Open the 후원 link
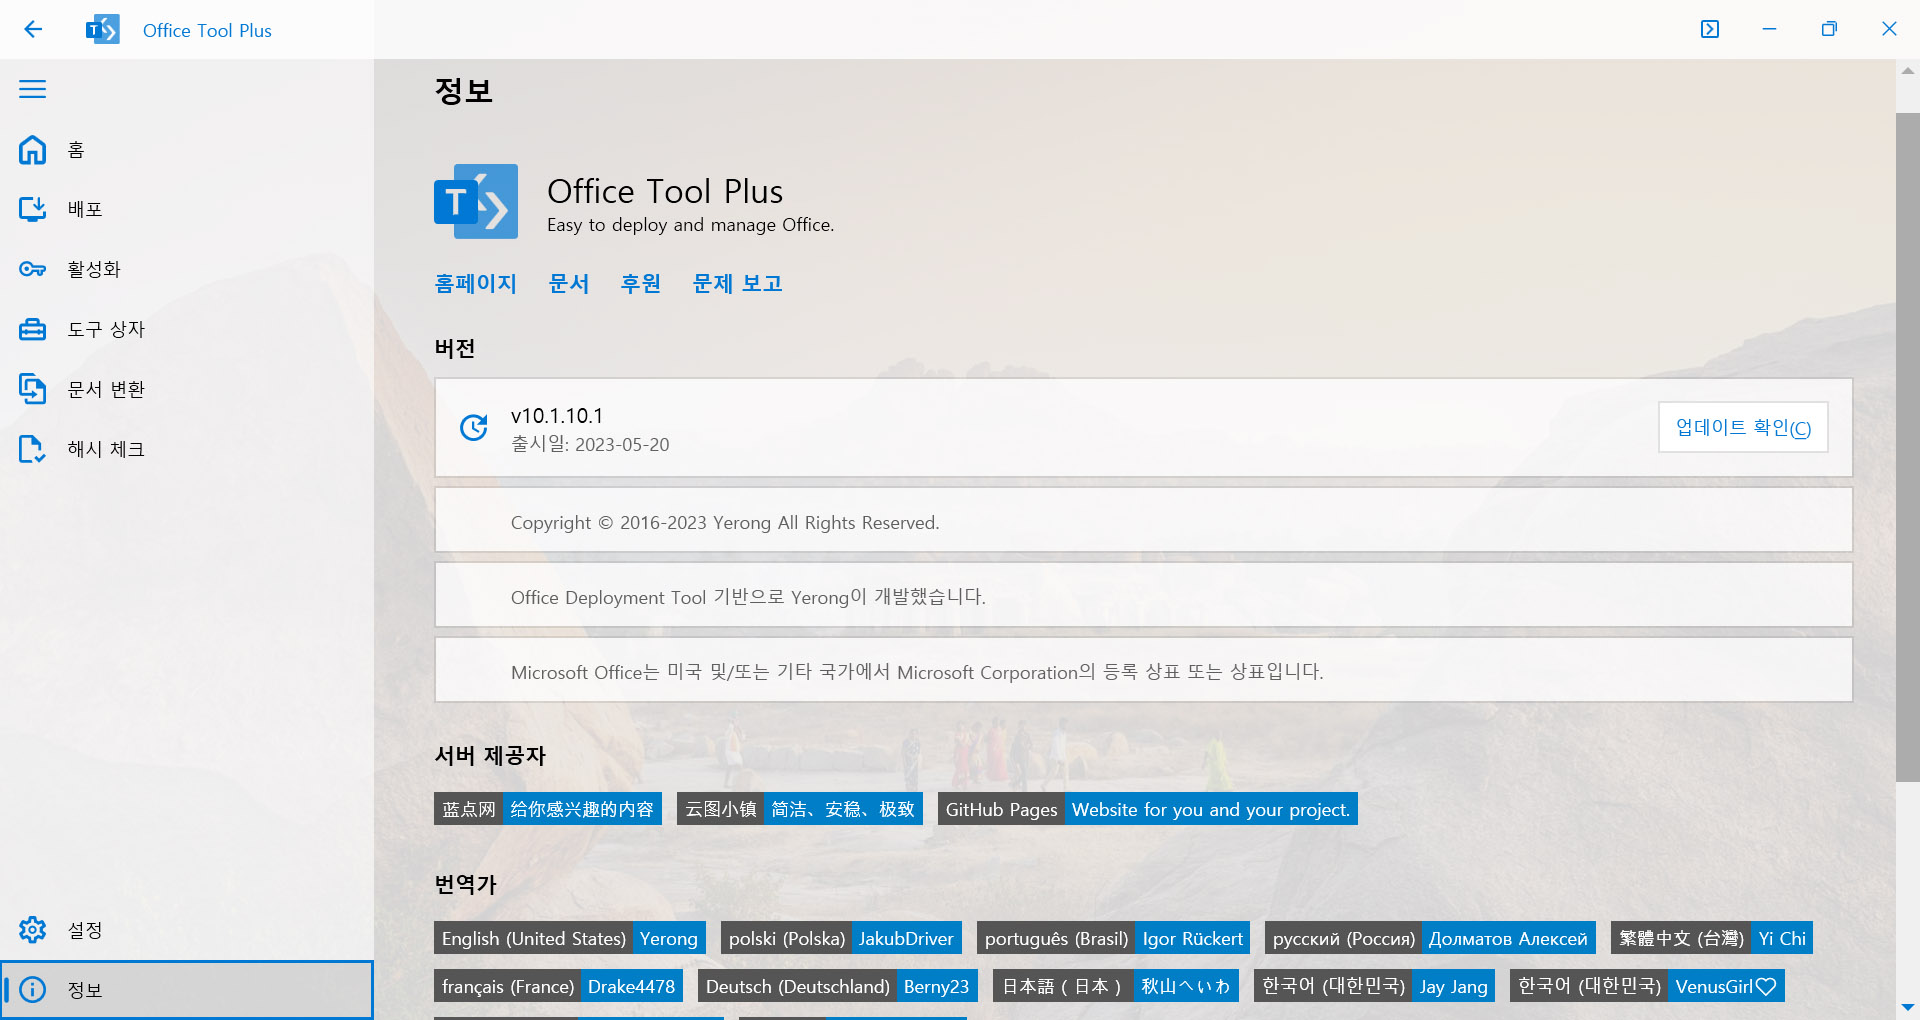 tap(641, 284)
